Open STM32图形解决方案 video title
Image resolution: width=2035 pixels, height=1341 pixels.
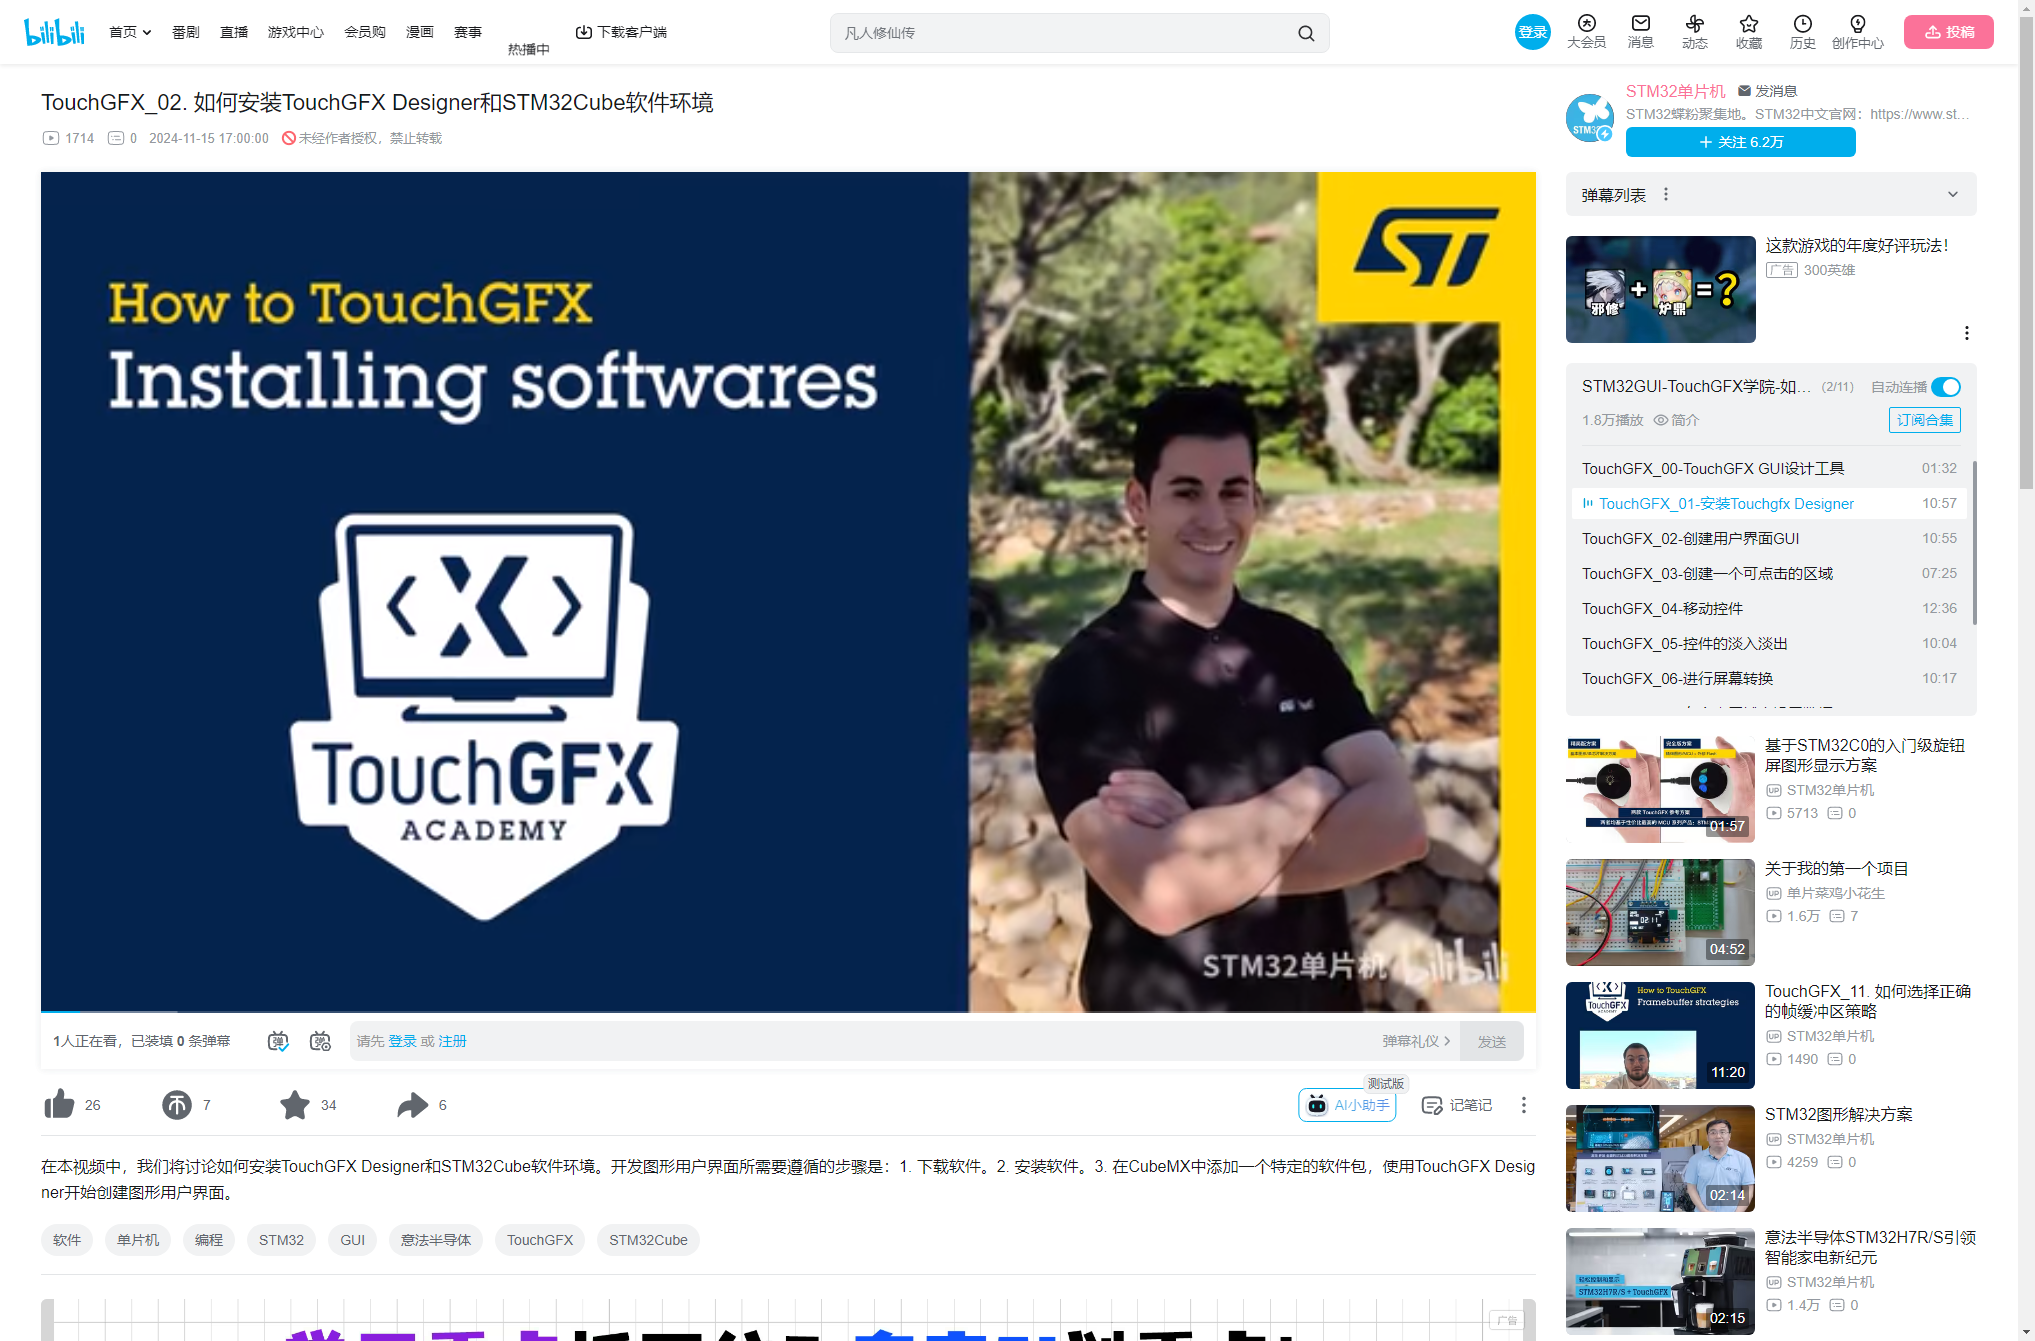[x=1839, y=1114]
